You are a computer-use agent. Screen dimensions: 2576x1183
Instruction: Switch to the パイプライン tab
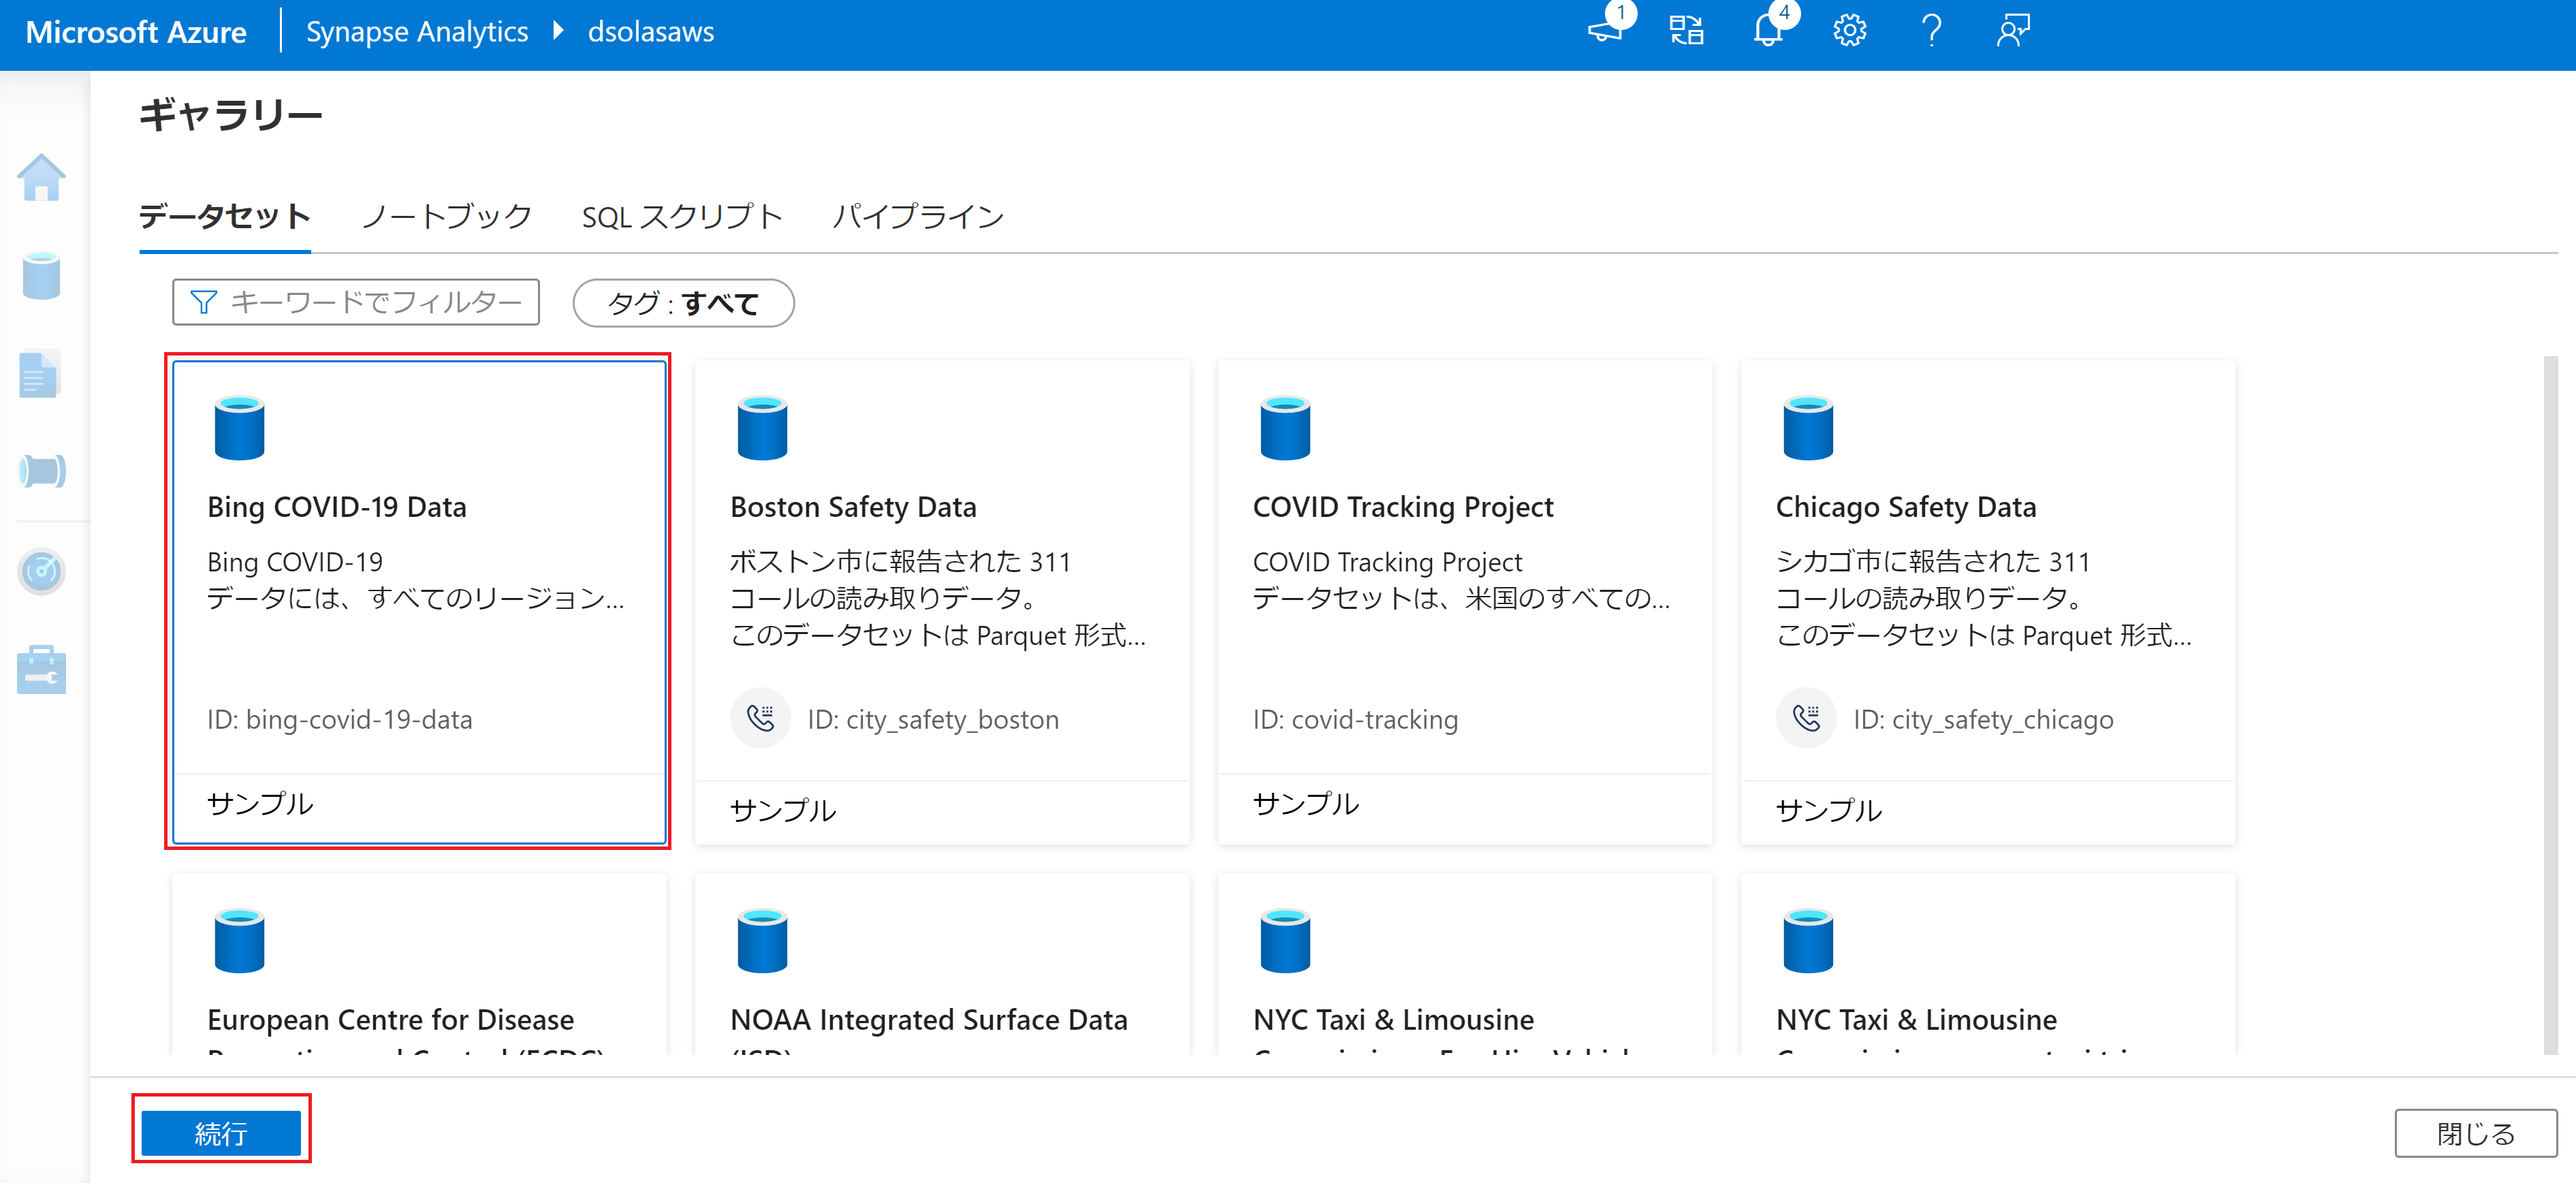pos(918,217)
